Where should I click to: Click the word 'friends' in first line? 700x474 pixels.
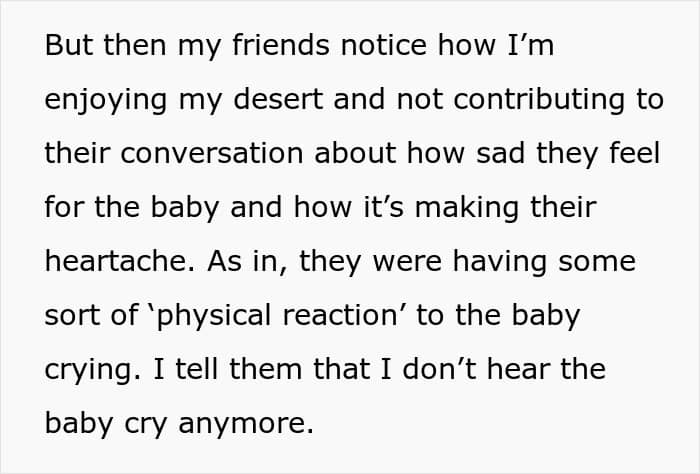pos(281,45)
